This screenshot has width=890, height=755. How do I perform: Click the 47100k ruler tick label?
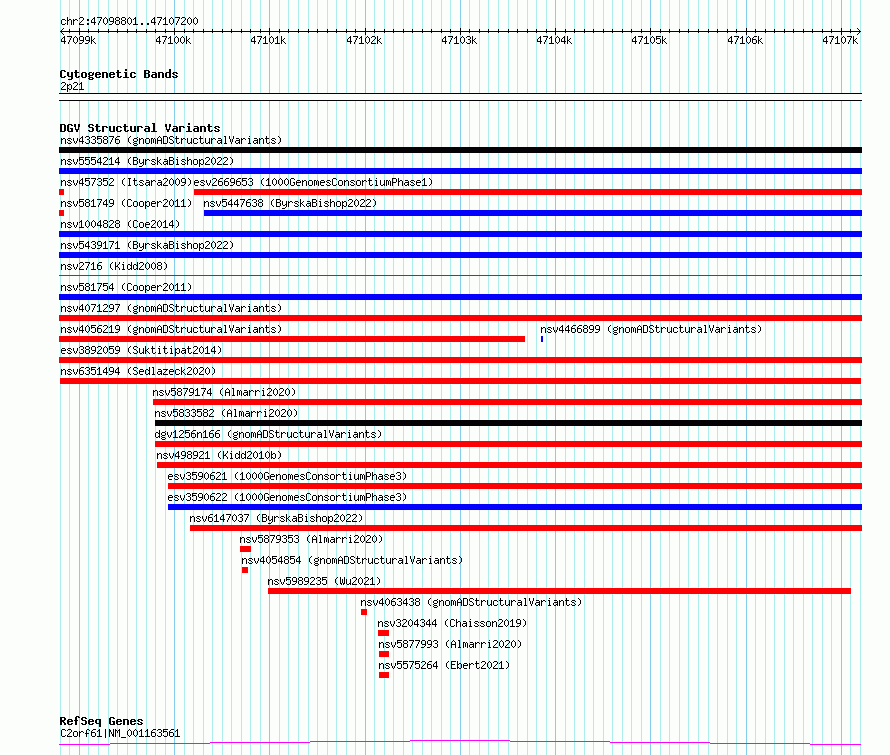tap(173, 40)
